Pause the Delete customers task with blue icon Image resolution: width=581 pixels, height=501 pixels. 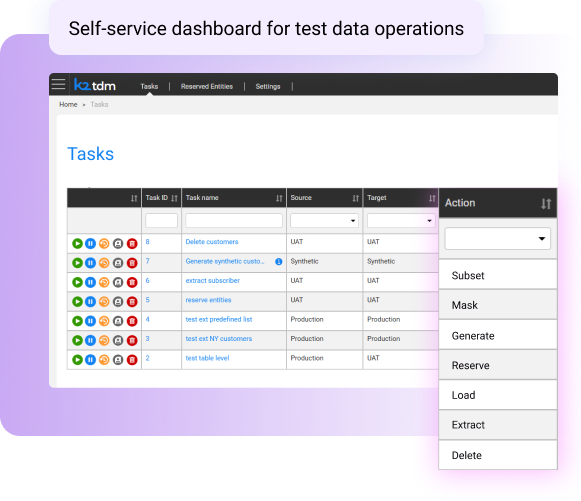[x=90, y=243]
